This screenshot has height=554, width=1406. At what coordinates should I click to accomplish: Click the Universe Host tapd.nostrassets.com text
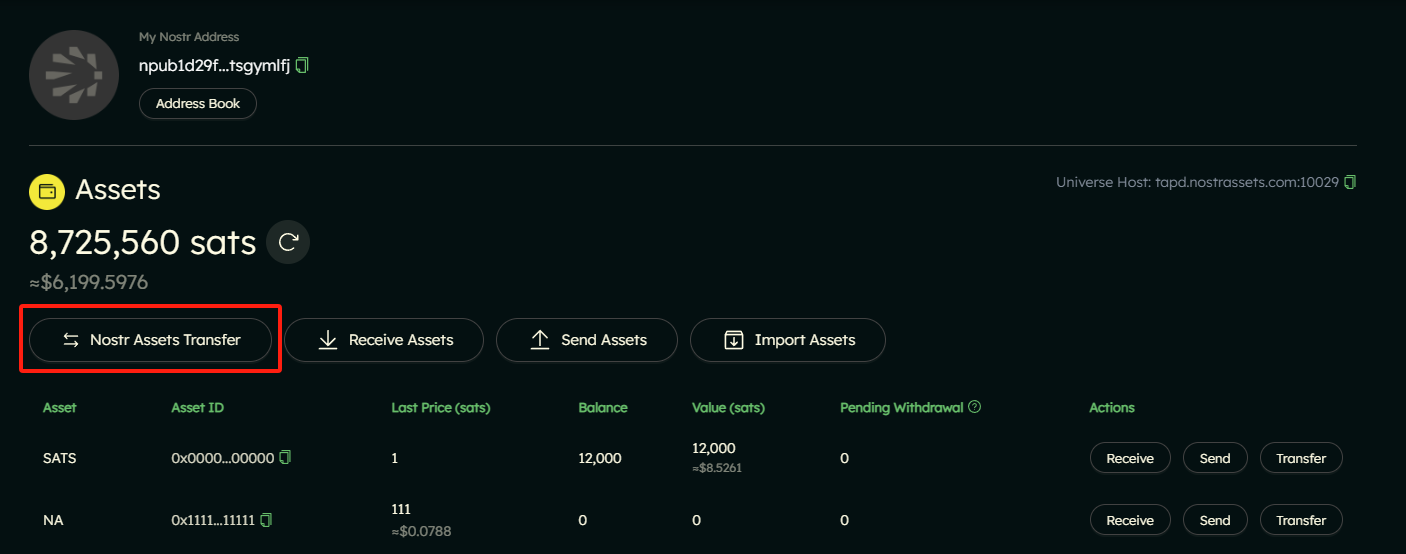(x=1197, y=182)
